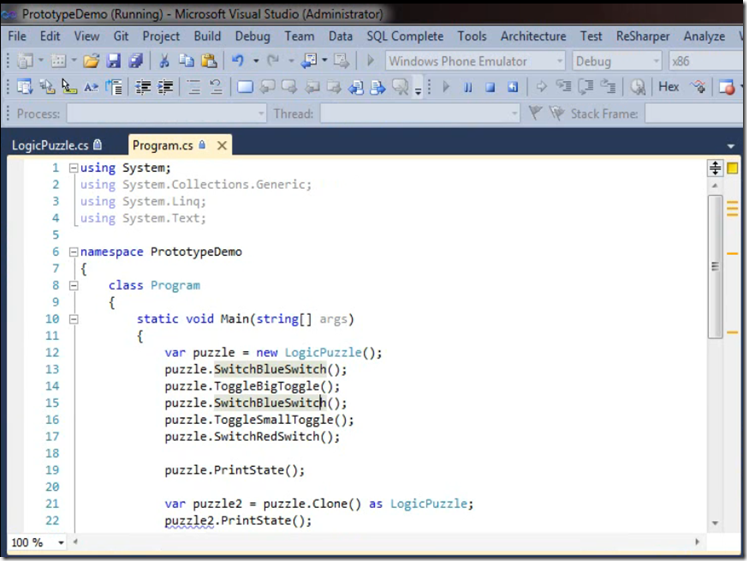Click the Breakpoints window icon with red dot
This screenshot has width=747, height=561.
(727, 87)
